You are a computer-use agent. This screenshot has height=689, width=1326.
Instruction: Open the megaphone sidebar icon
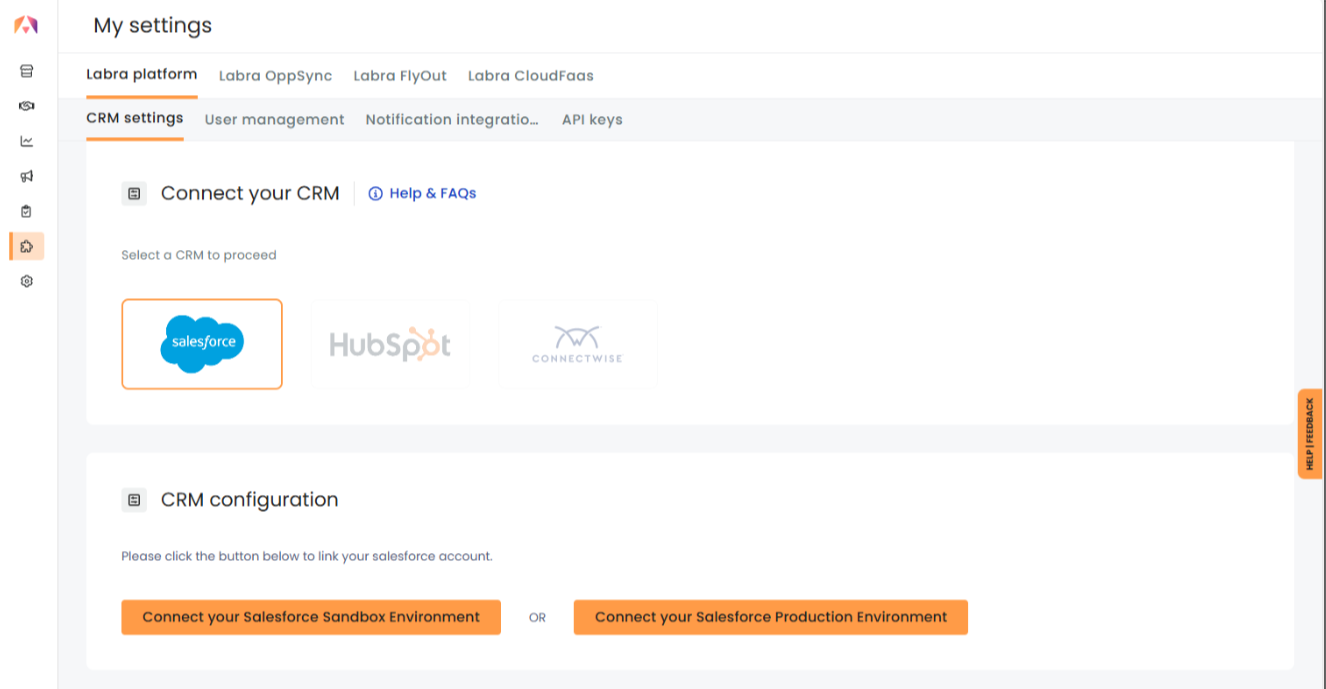pyautogui.click(x=27, y=176)
